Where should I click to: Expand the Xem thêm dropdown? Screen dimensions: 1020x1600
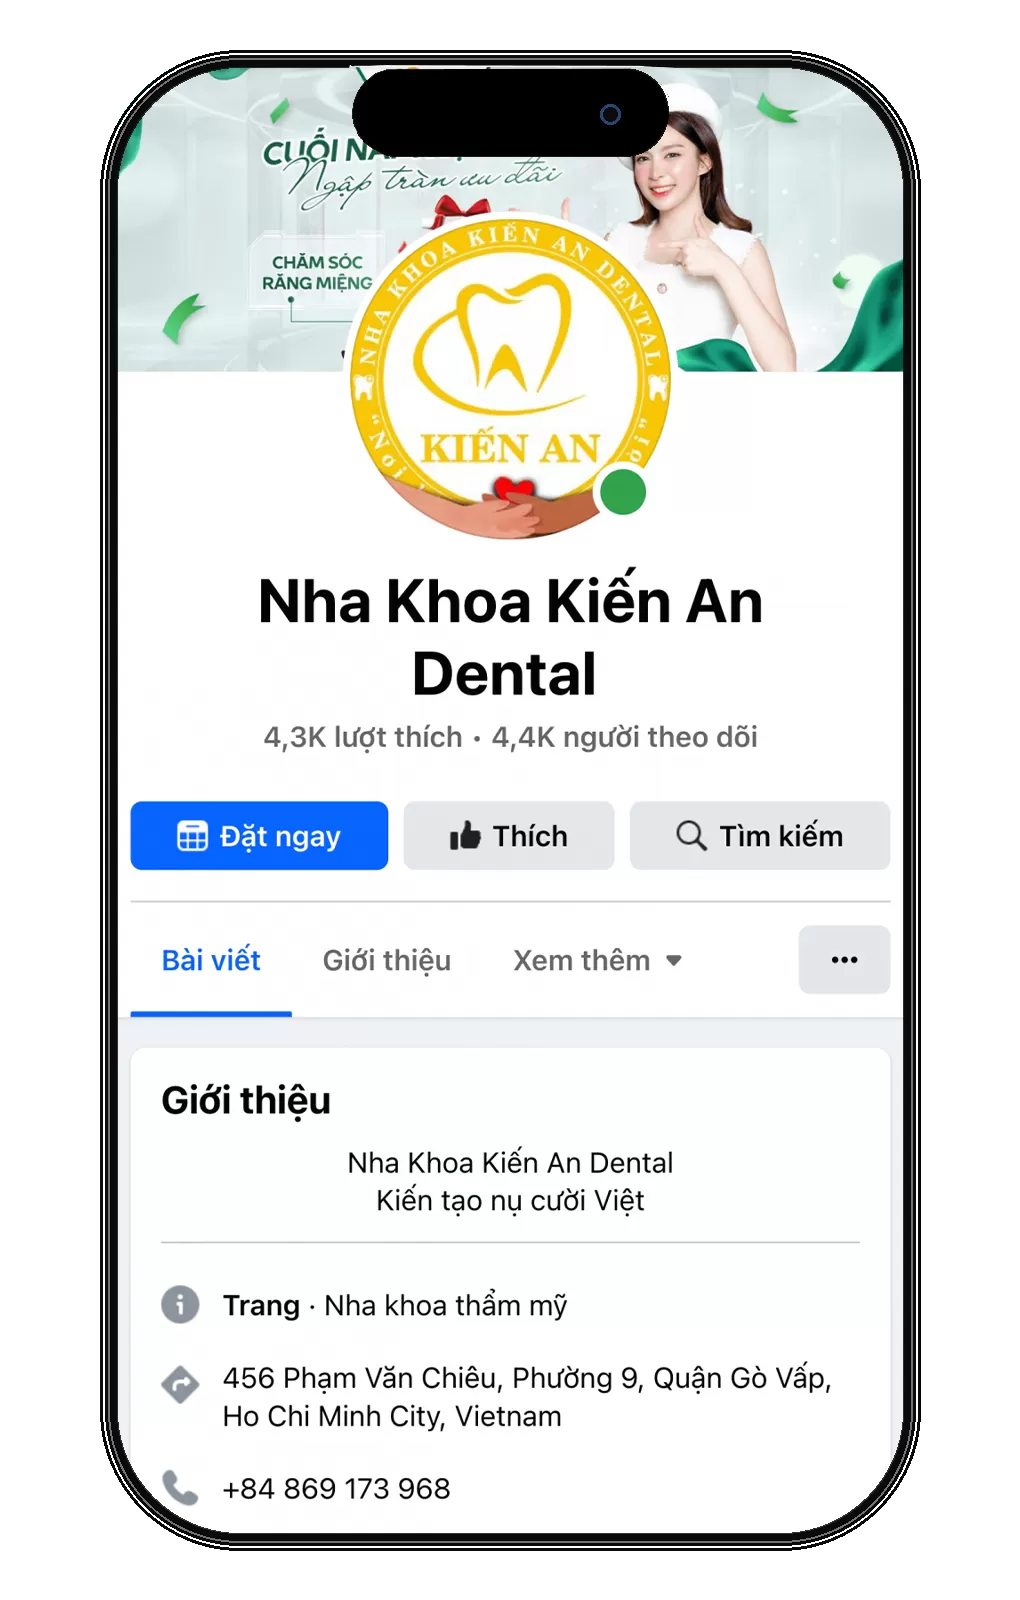(x=597, y=960)
